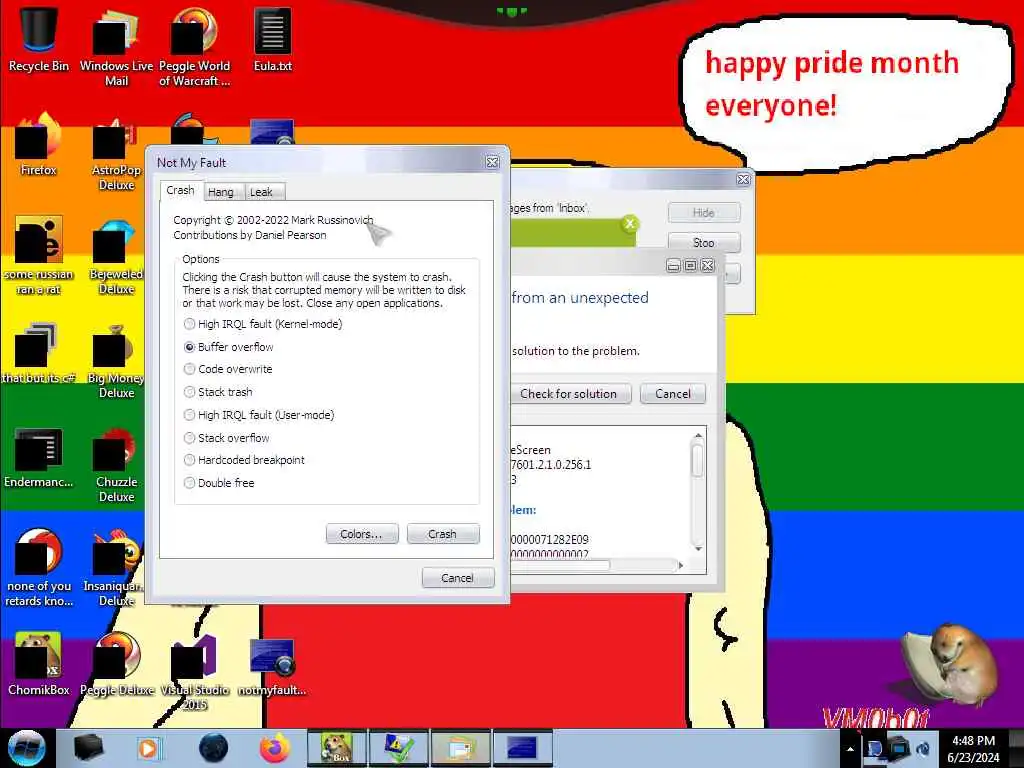Open Windows Live Mail desktop icon
1024x768 pixels.
(116, 46)
